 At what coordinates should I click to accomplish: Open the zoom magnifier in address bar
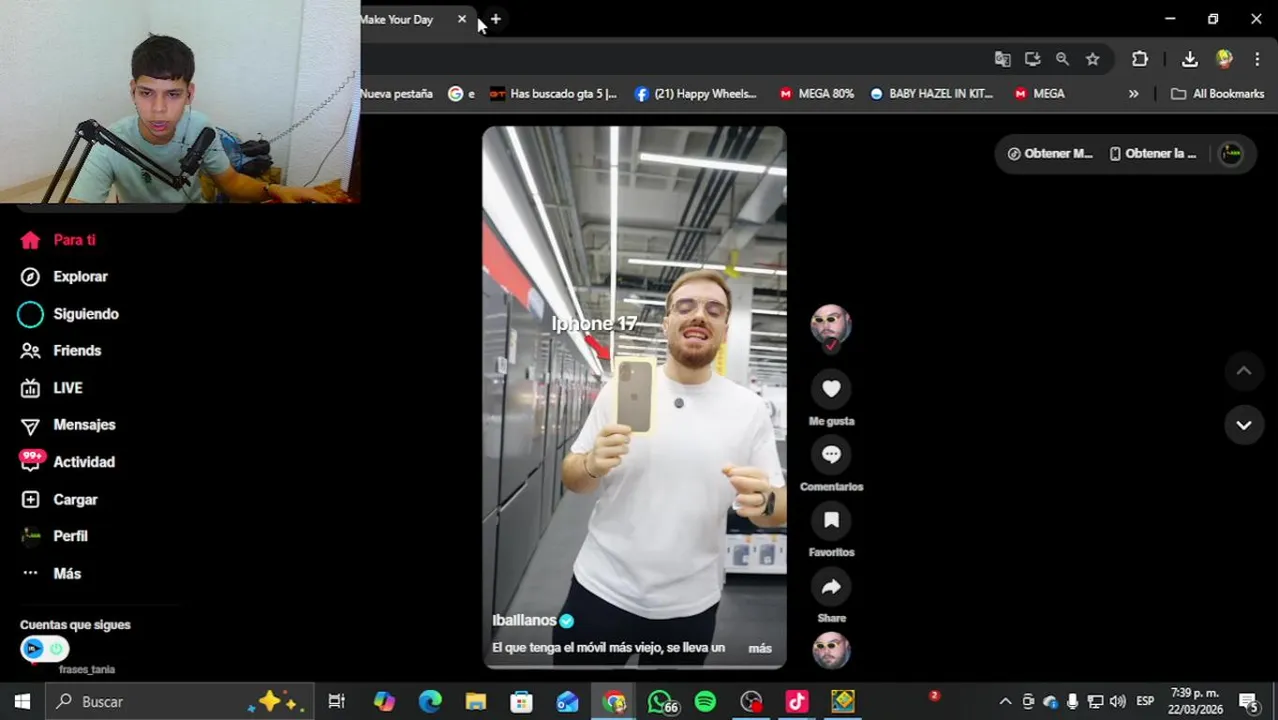tap(1062, 59)
